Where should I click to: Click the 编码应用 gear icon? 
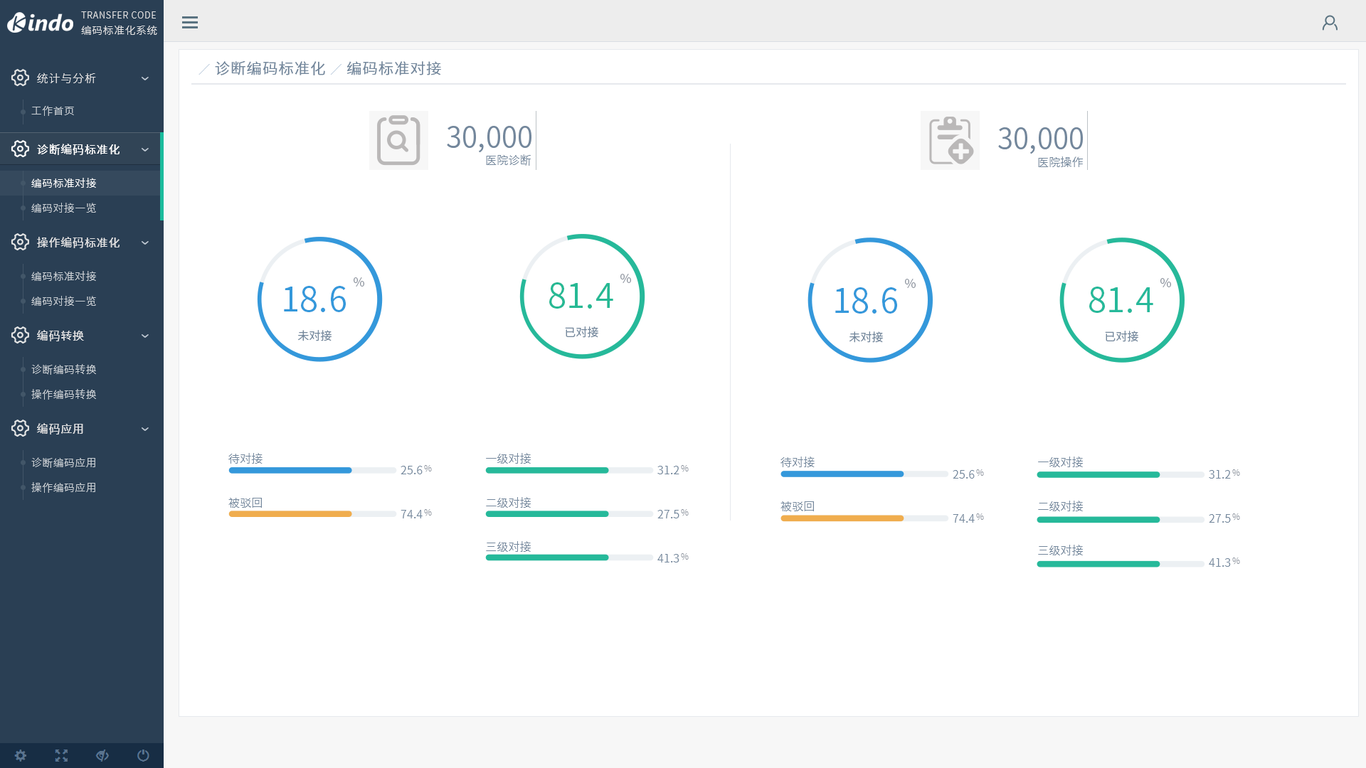point(20,428)
